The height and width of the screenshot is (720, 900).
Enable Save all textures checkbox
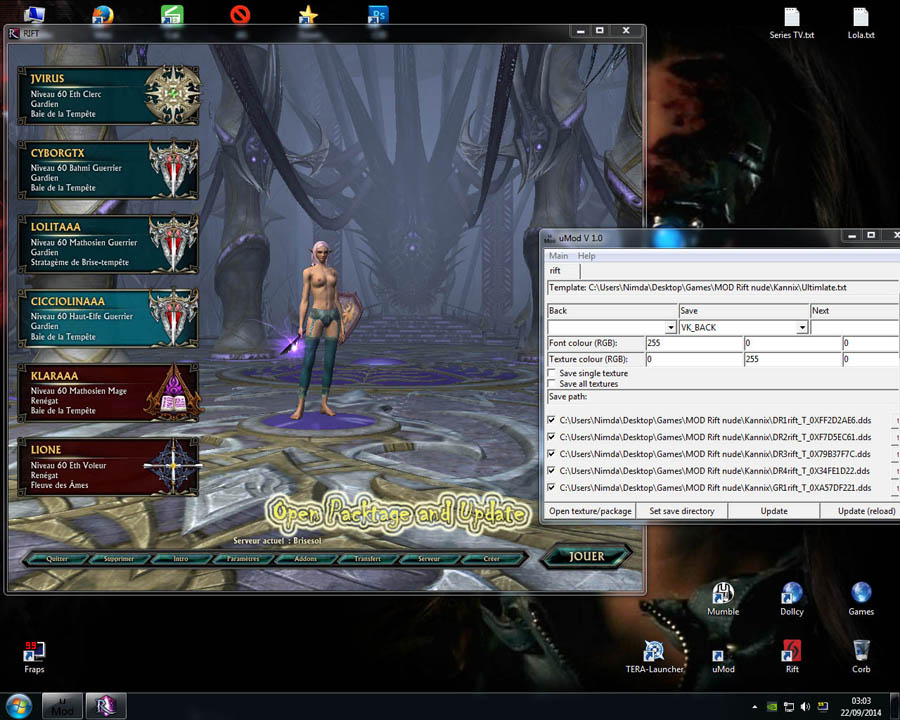[x=552, y=384]
